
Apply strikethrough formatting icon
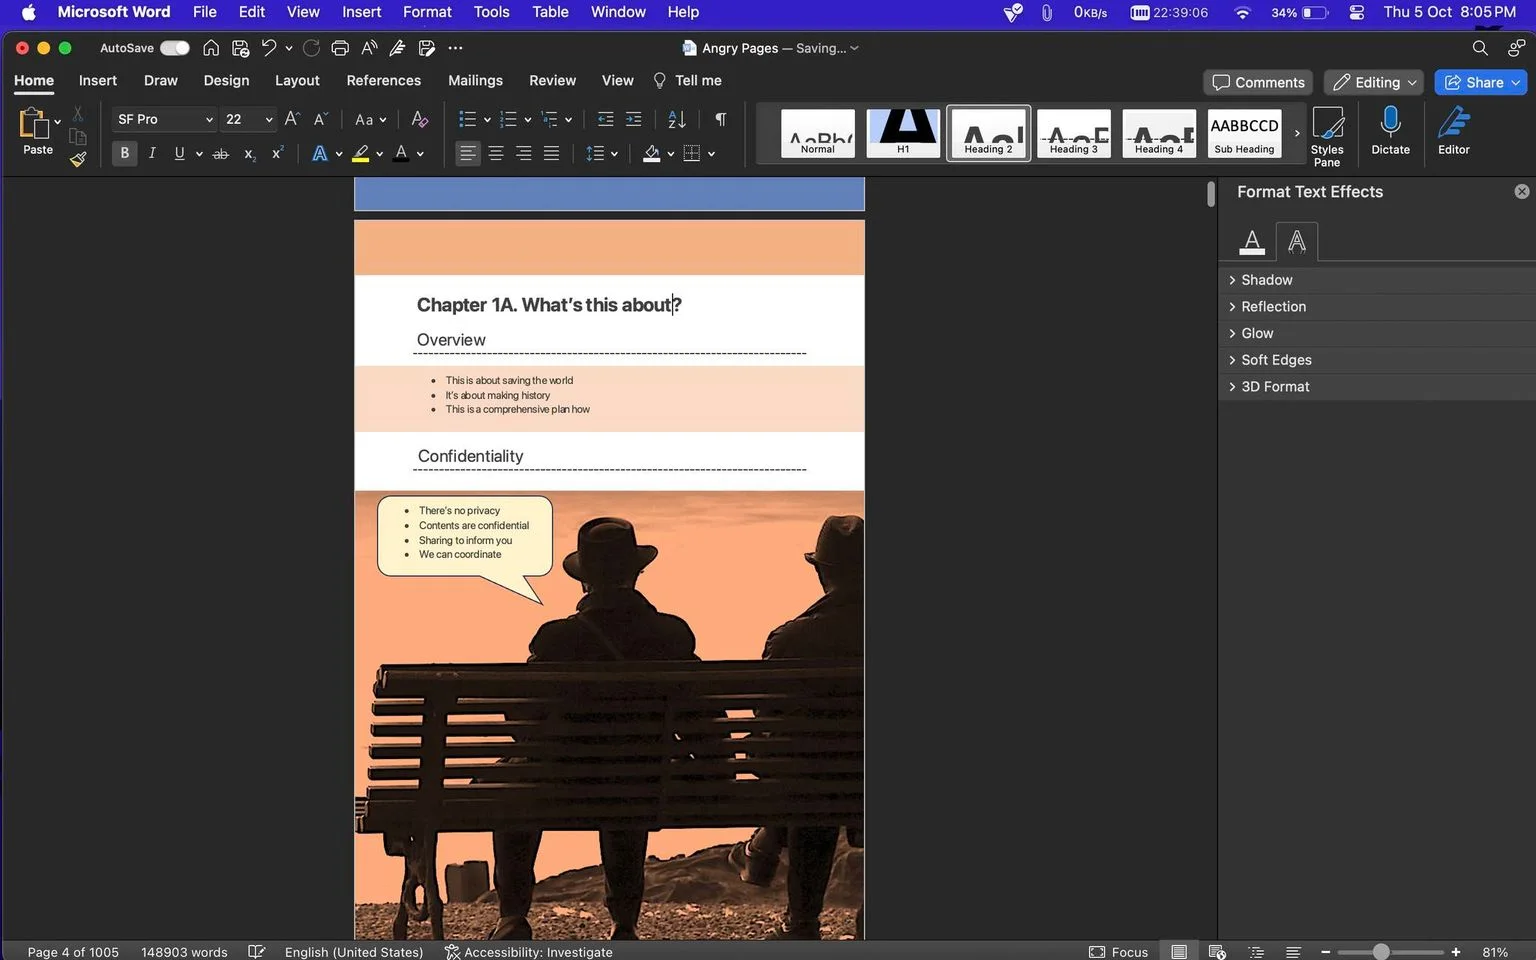pyautogui.click(x=221, y=153)
